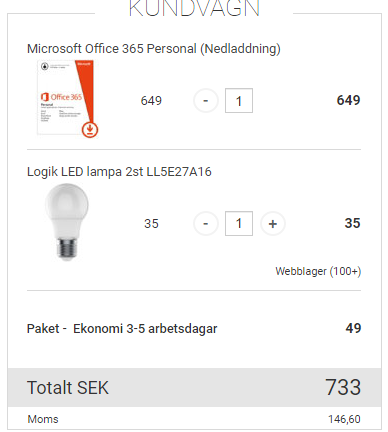The image size is (388, 432).
Task: Open the Microsoft Office 365 Personal product link
Action: point(154,49)
